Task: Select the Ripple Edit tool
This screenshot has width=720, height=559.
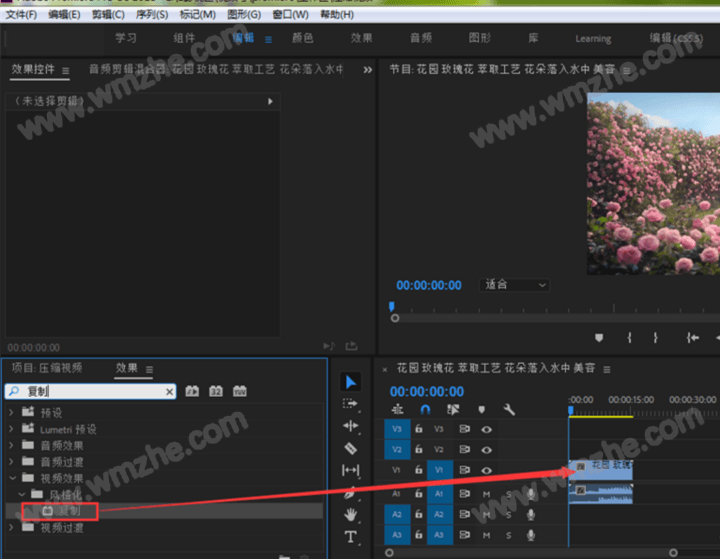Action: tap(350, 426)
